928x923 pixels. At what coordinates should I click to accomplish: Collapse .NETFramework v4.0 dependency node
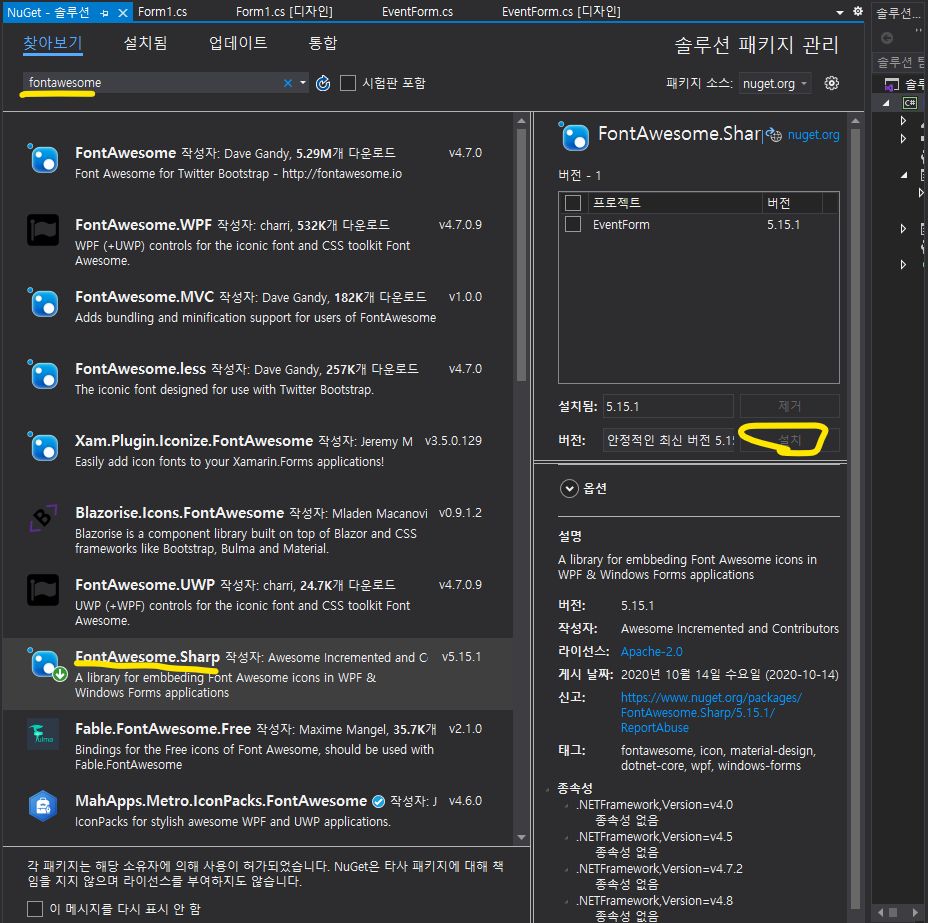pos(568,805)
